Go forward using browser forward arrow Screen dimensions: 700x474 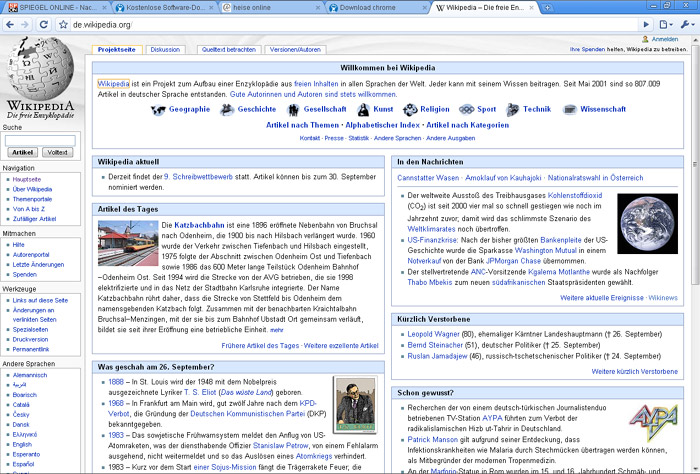pyautogui.click(x=25, y=25)
